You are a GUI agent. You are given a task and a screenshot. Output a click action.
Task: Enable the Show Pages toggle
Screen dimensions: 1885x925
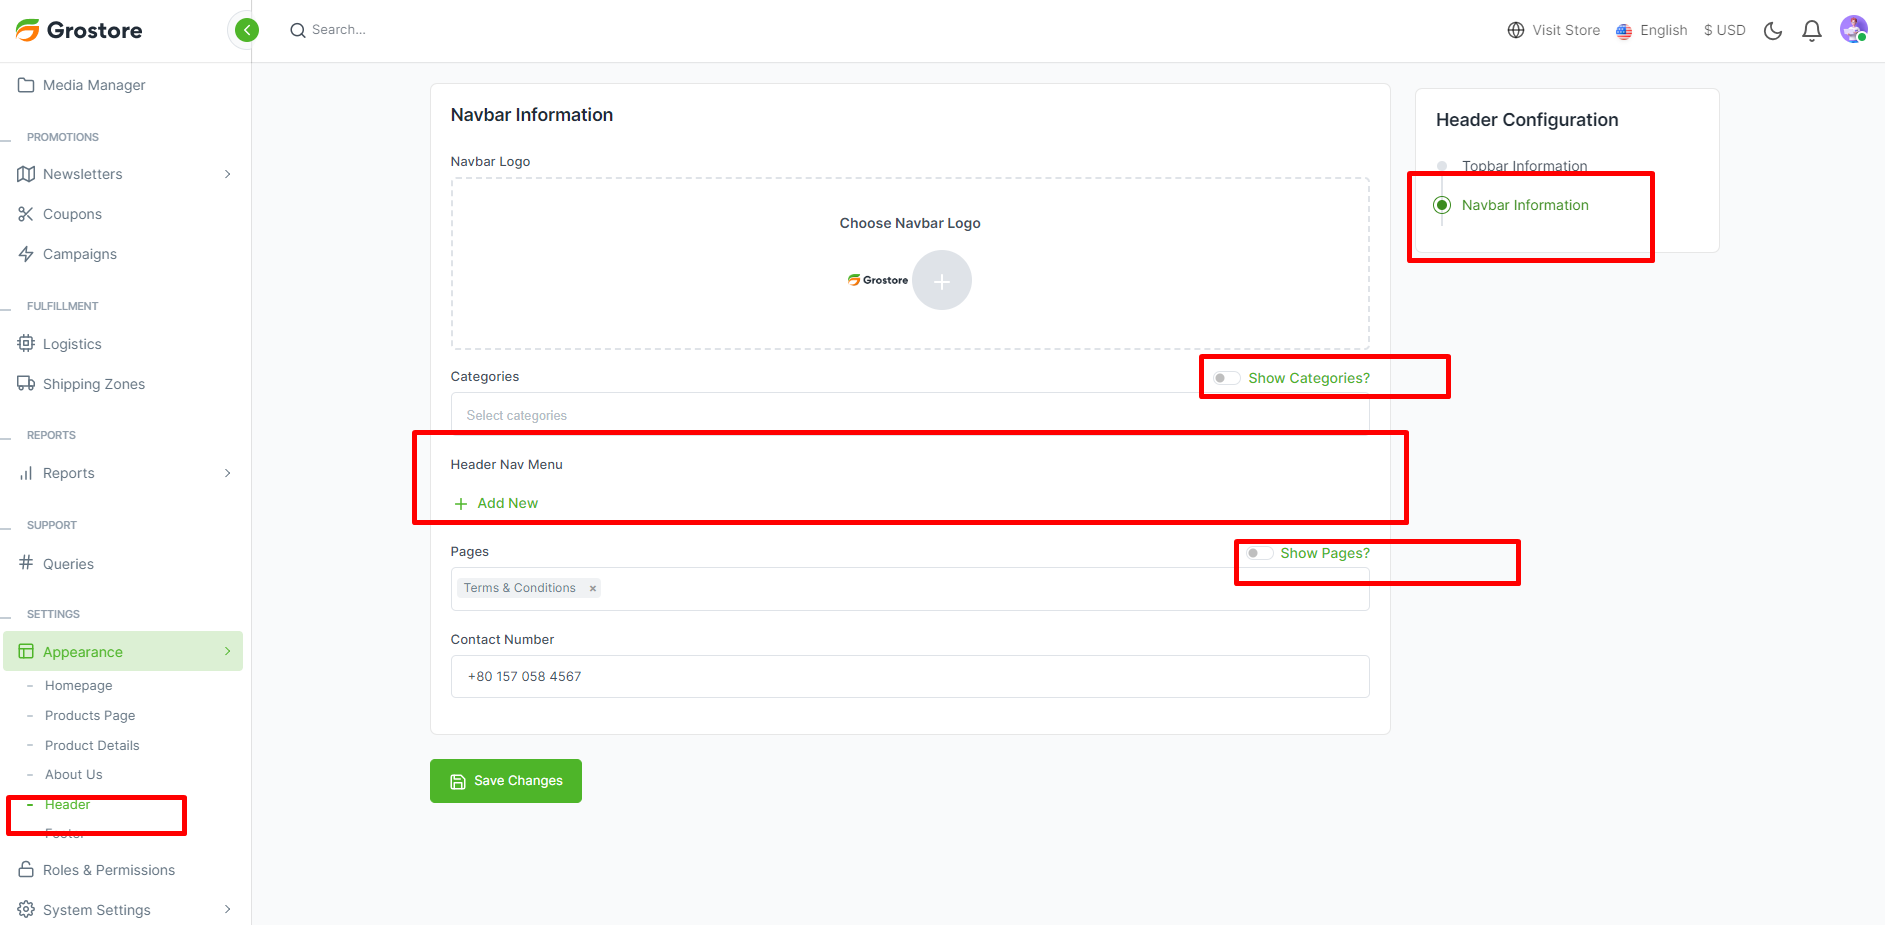click(1258, 553)
